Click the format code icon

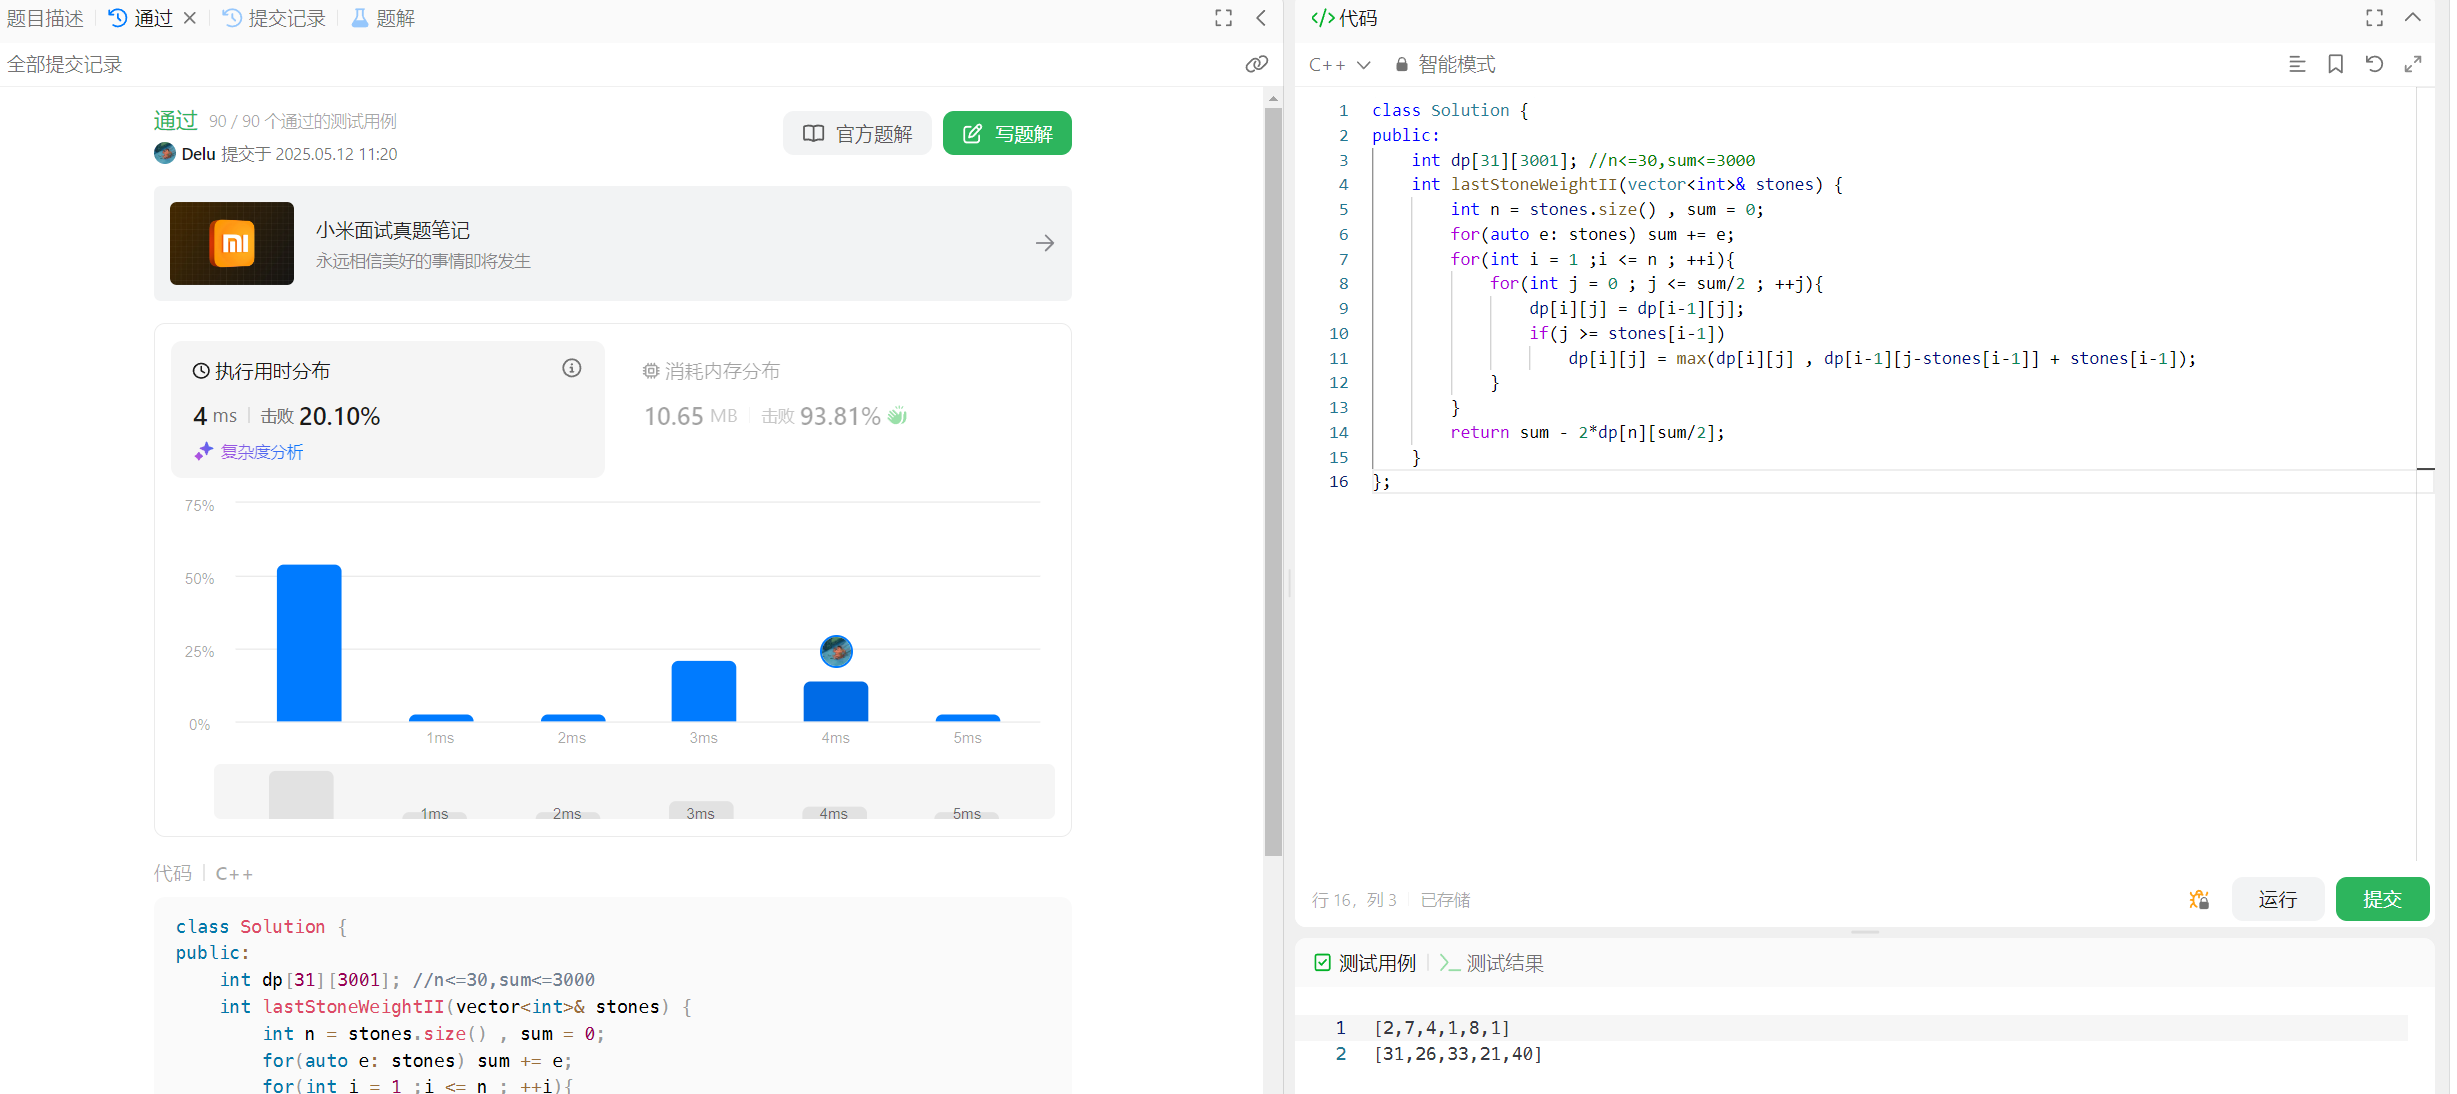point(2297,64)
